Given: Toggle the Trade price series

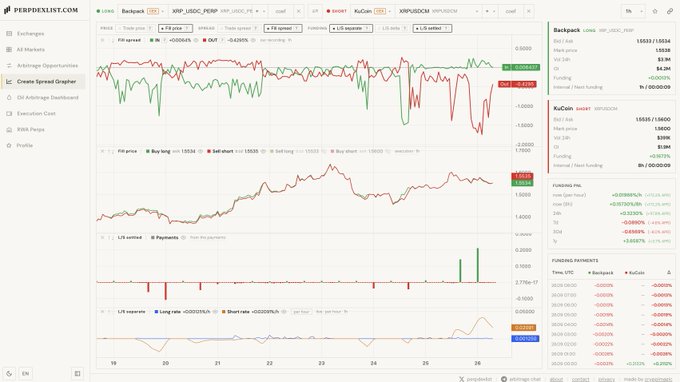Looking at the screenshot, I should pos(136,28).
